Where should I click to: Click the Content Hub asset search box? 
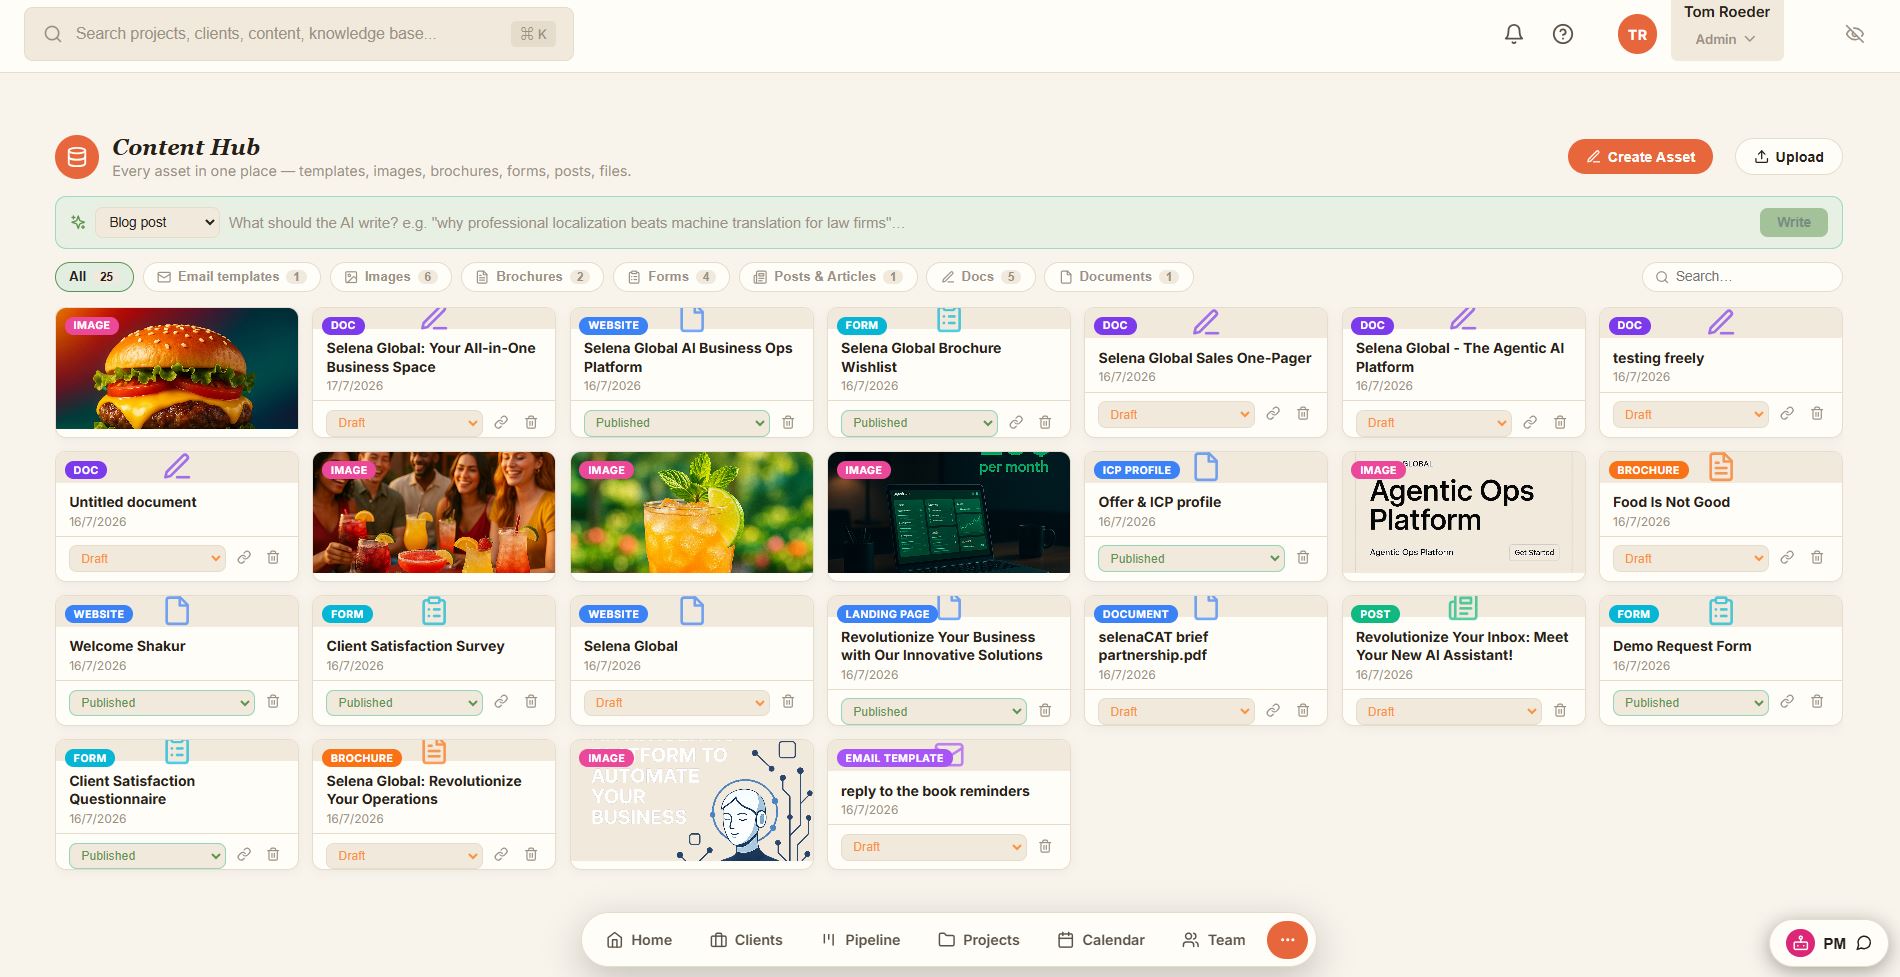click(x=1742, y=276)
